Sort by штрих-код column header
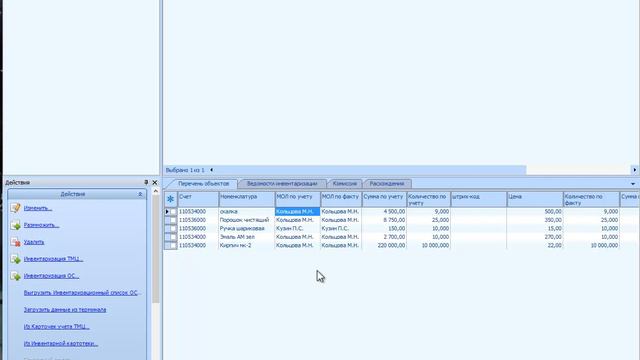 [x=479, y=200]
